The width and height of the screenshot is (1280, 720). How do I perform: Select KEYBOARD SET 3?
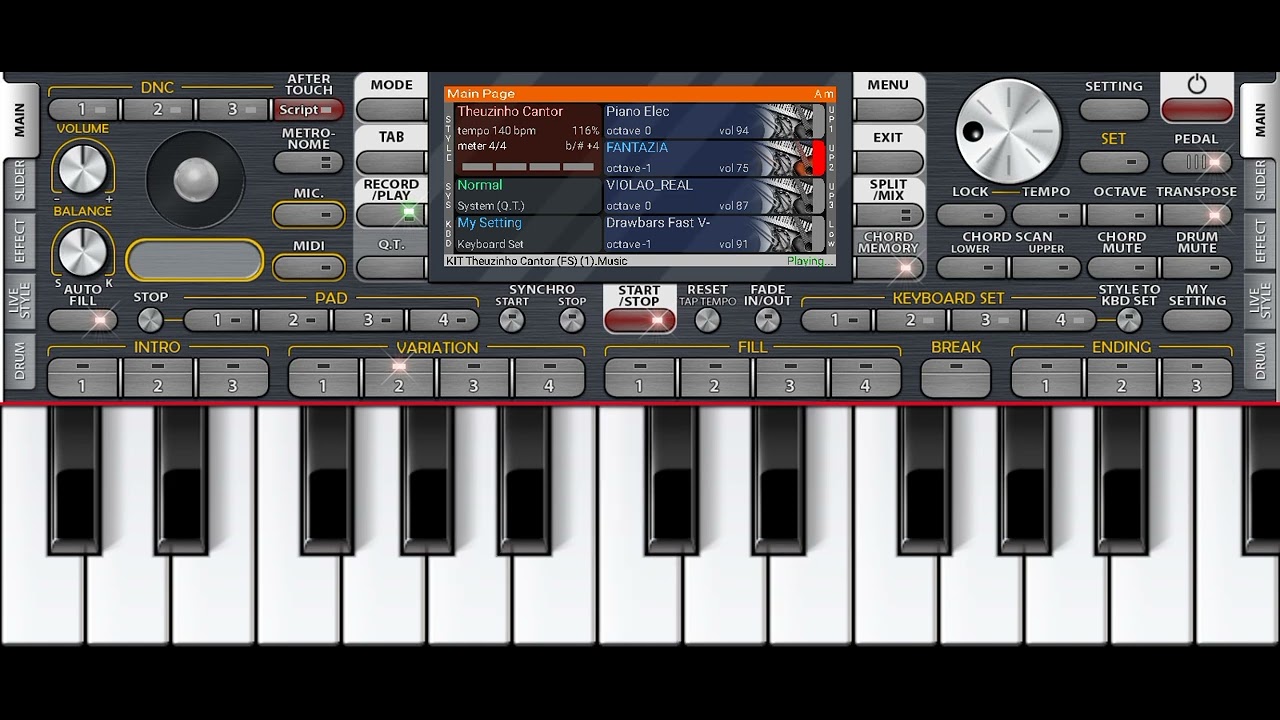(986, 320)
